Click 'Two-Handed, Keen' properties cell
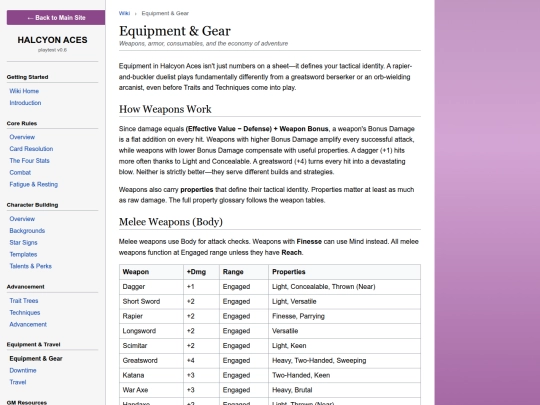 point(344,375)
